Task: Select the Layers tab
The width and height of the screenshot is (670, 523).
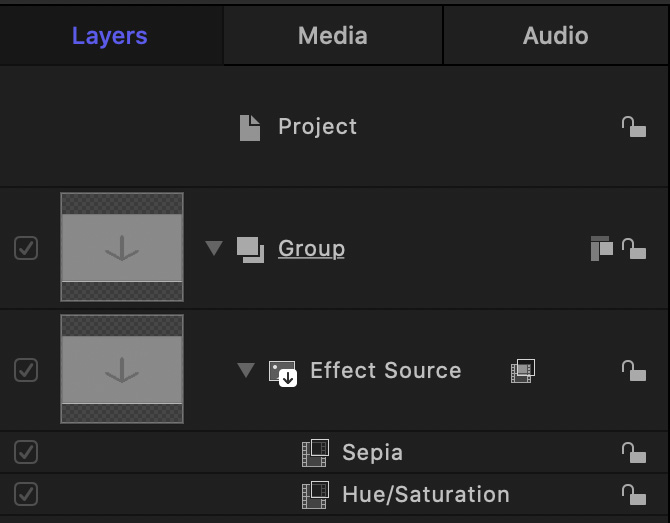Action: [110, 36]
